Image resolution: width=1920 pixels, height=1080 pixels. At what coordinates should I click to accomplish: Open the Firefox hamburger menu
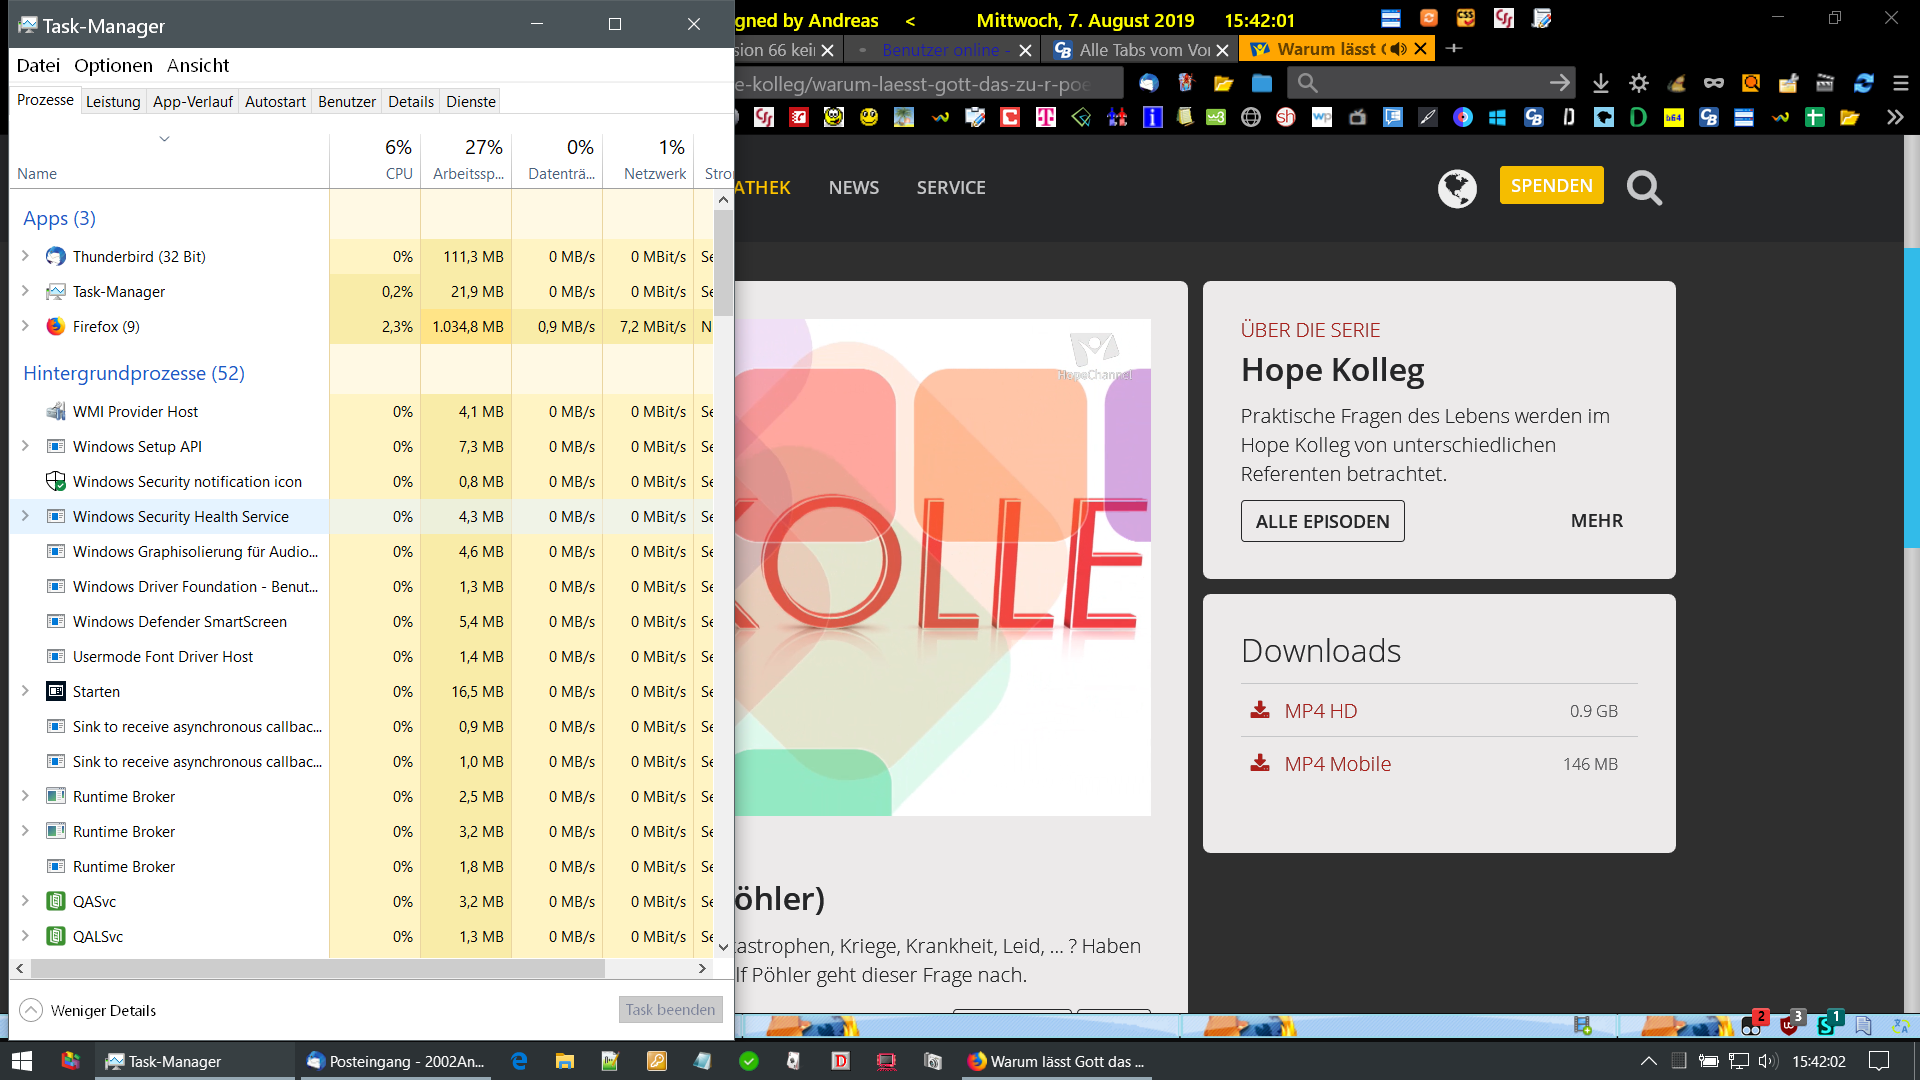[x=1901, y=84]
